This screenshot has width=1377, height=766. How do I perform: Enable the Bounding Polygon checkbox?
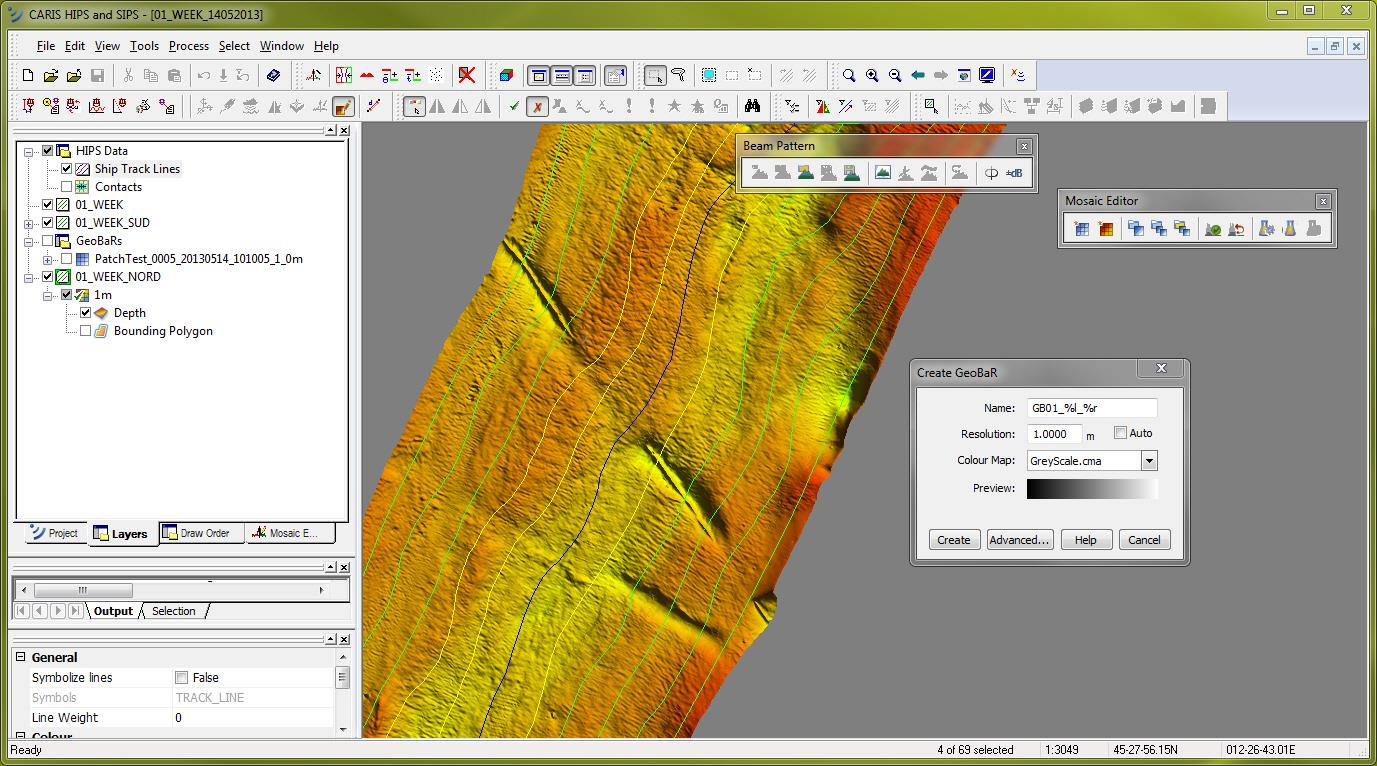pos(85,331)
